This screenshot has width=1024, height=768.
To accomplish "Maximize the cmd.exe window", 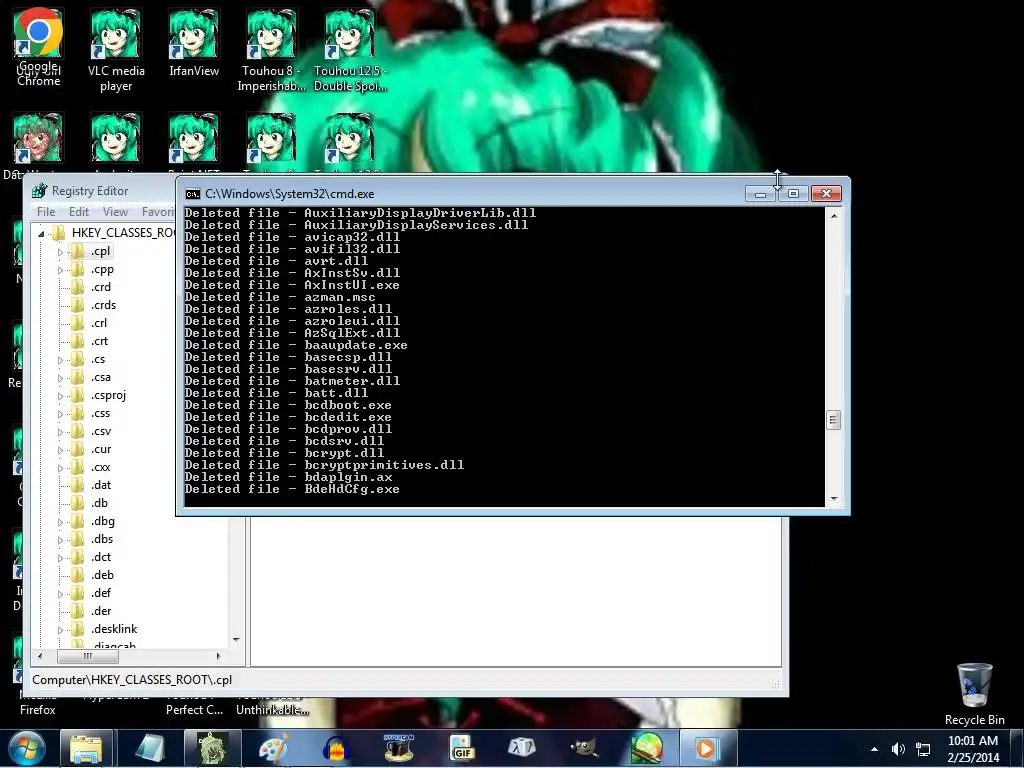I will click(793, 194).
